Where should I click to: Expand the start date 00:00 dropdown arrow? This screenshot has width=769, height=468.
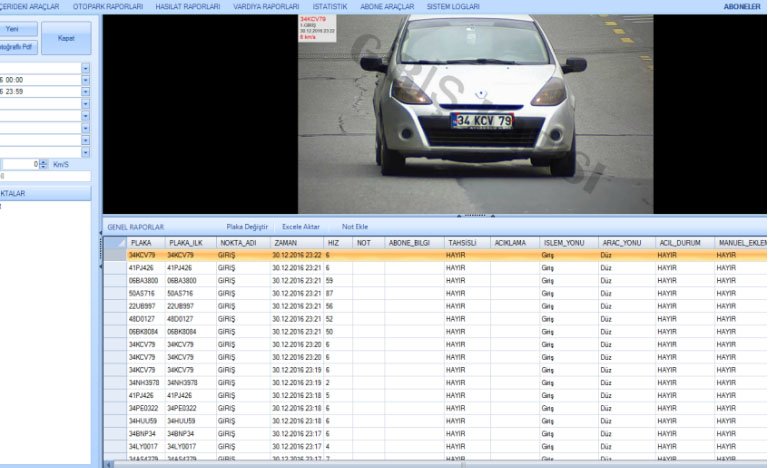(x=86, y=79)
